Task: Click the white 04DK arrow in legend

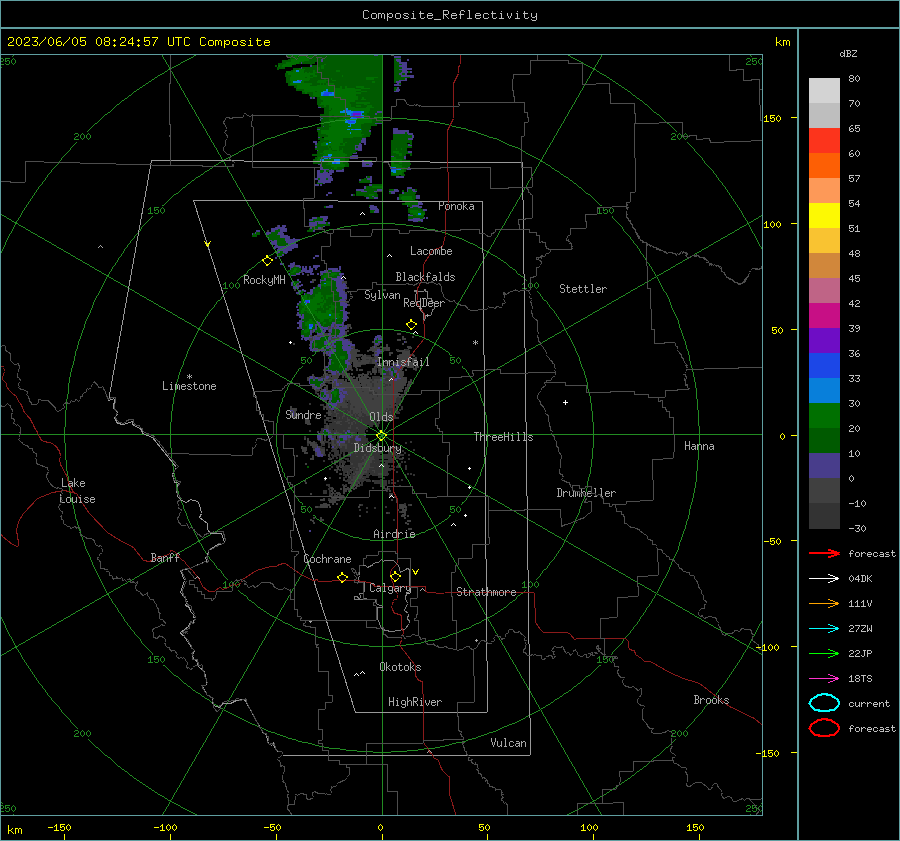Action: click(x=824, y=578)
